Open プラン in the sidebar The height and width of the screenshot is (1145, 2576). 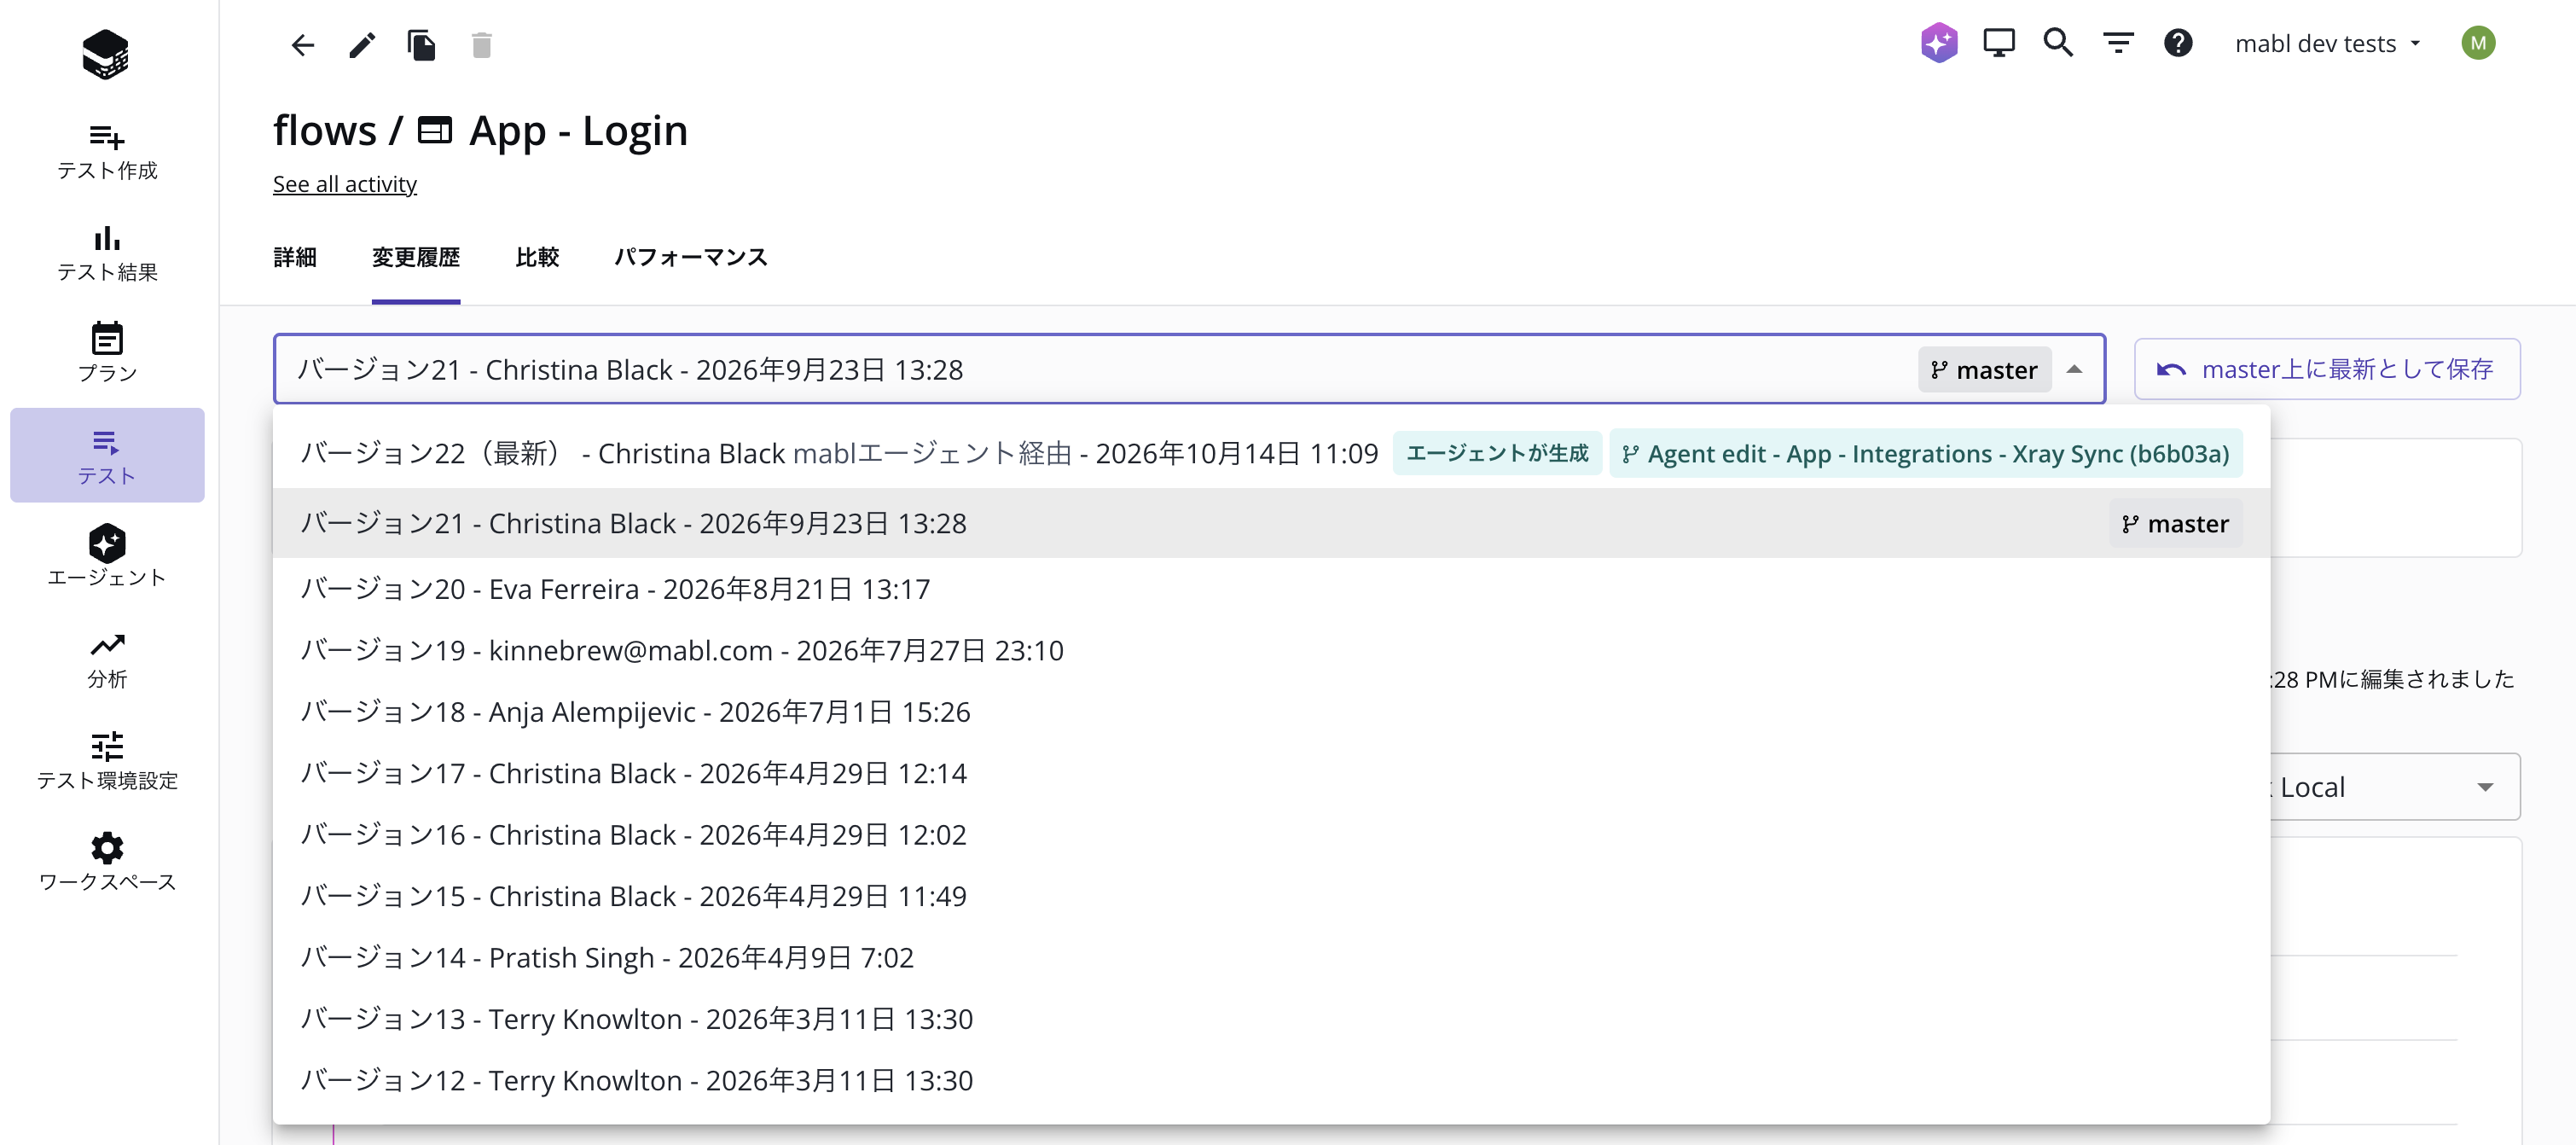[x=107, y=353]
